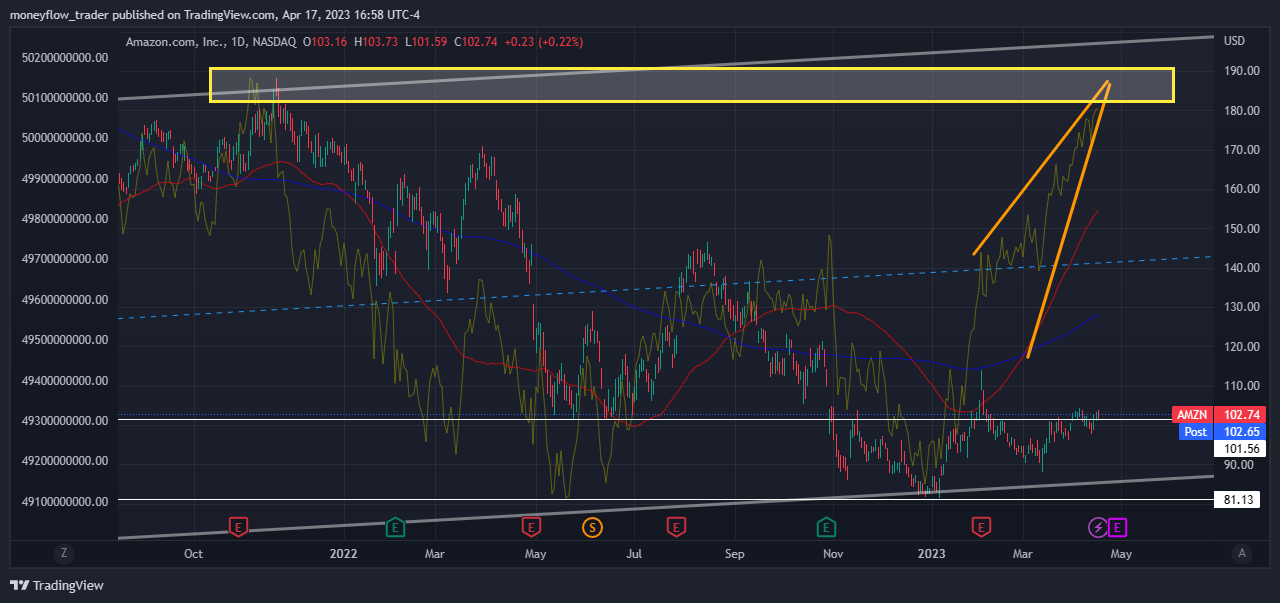Click the red earnings marker right after 2023
This screenshot has width=1280, height=603.
click(981, 525)
